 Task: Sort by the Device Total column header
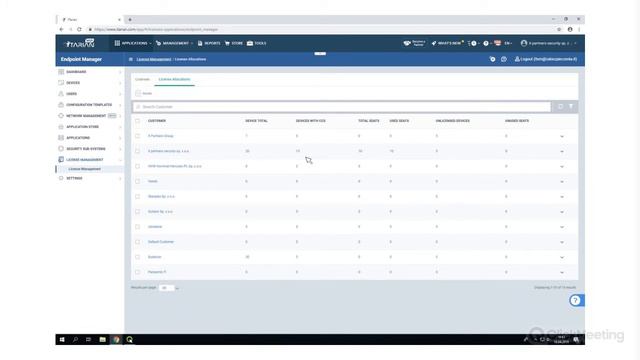click(x=256, y=121)
